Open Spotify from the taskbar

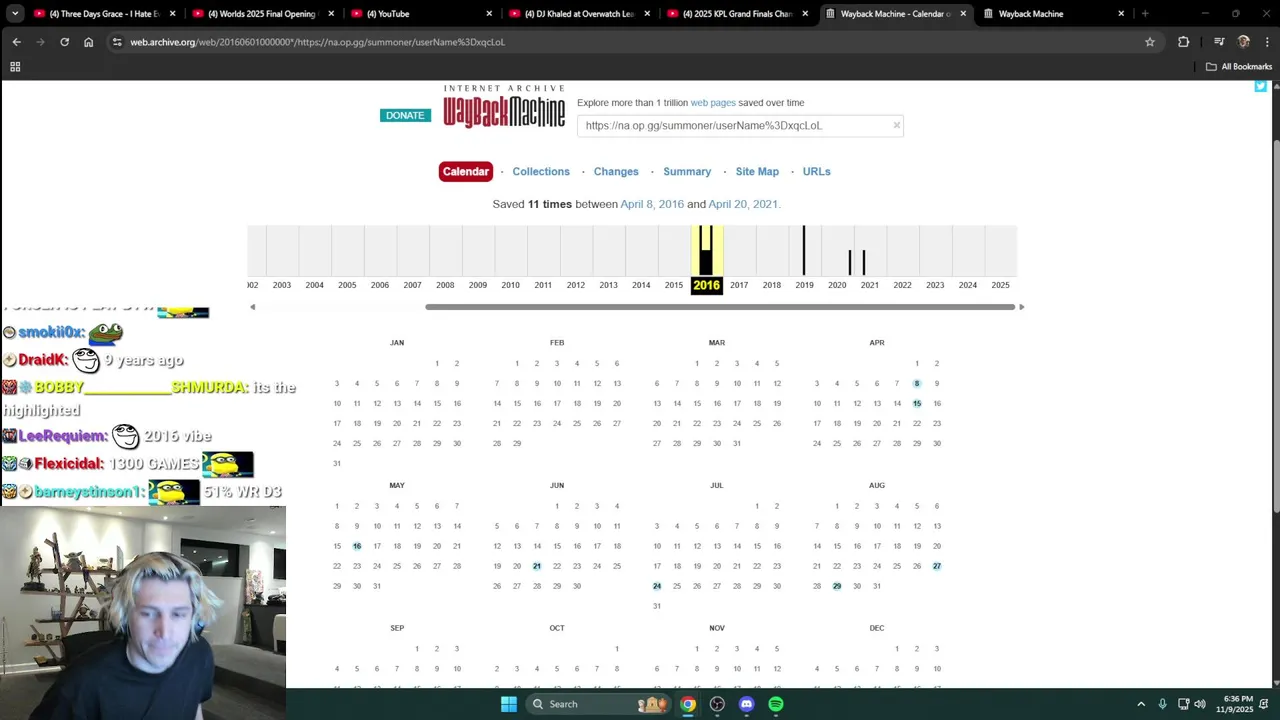776,704
